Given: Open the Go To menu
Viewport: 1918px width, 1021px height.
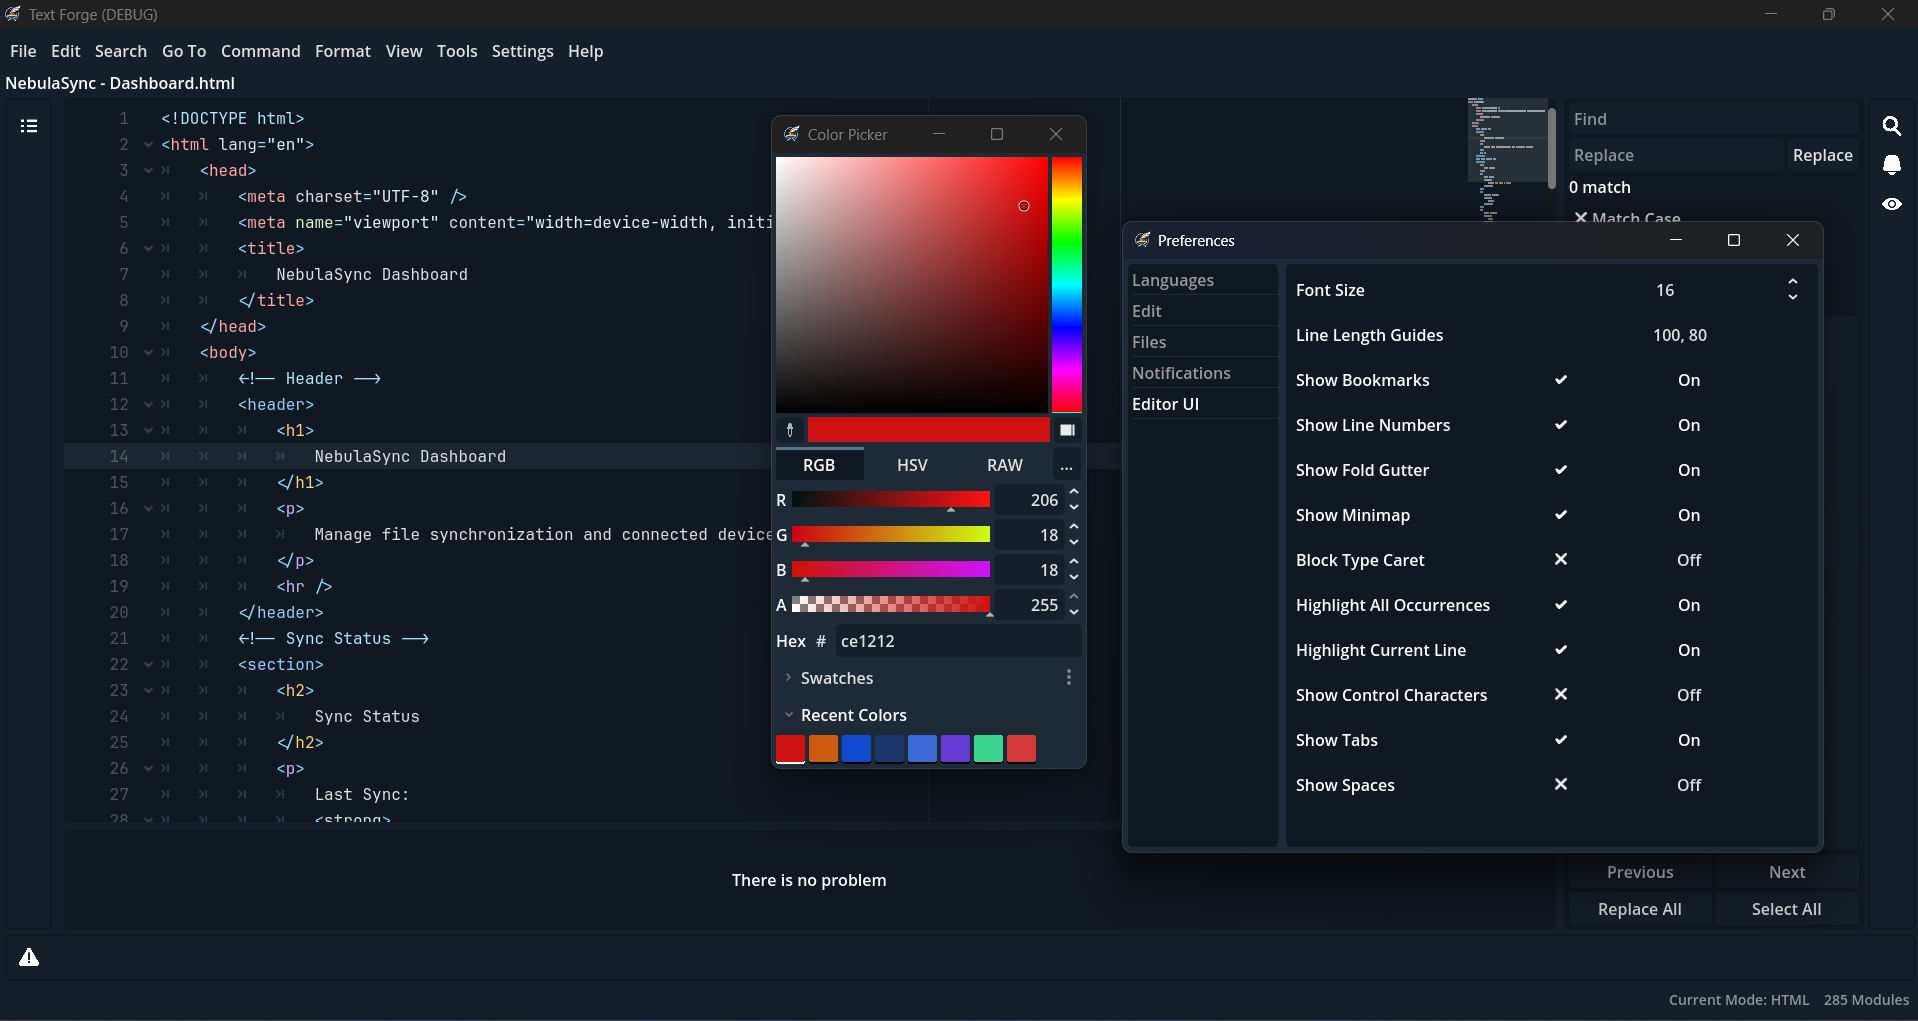Looking at the screenshot, I should click(x=184, y=51).
